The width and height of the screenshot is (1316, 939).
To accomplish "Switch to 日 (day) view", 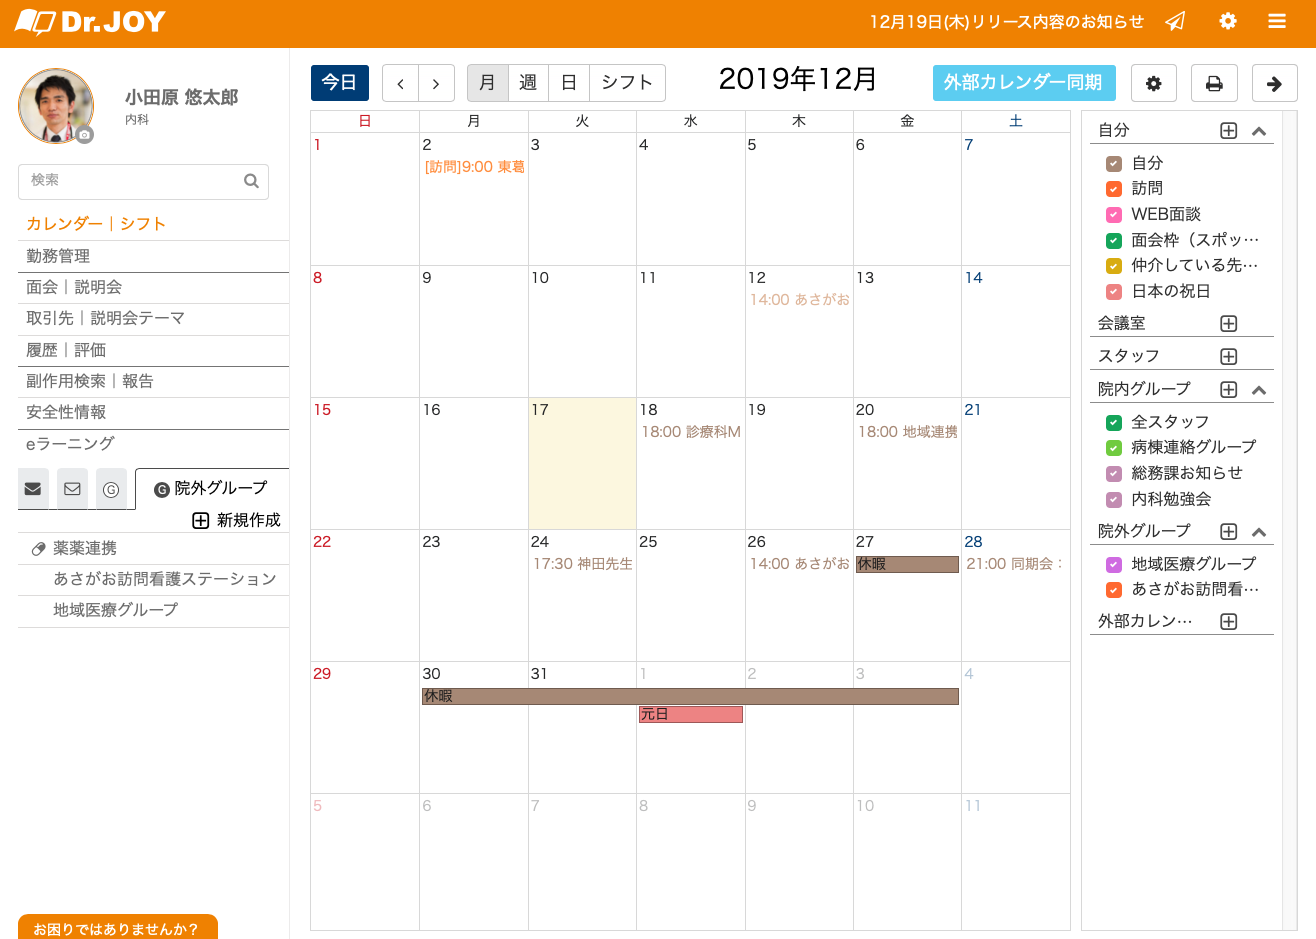I will pos(569,83).
